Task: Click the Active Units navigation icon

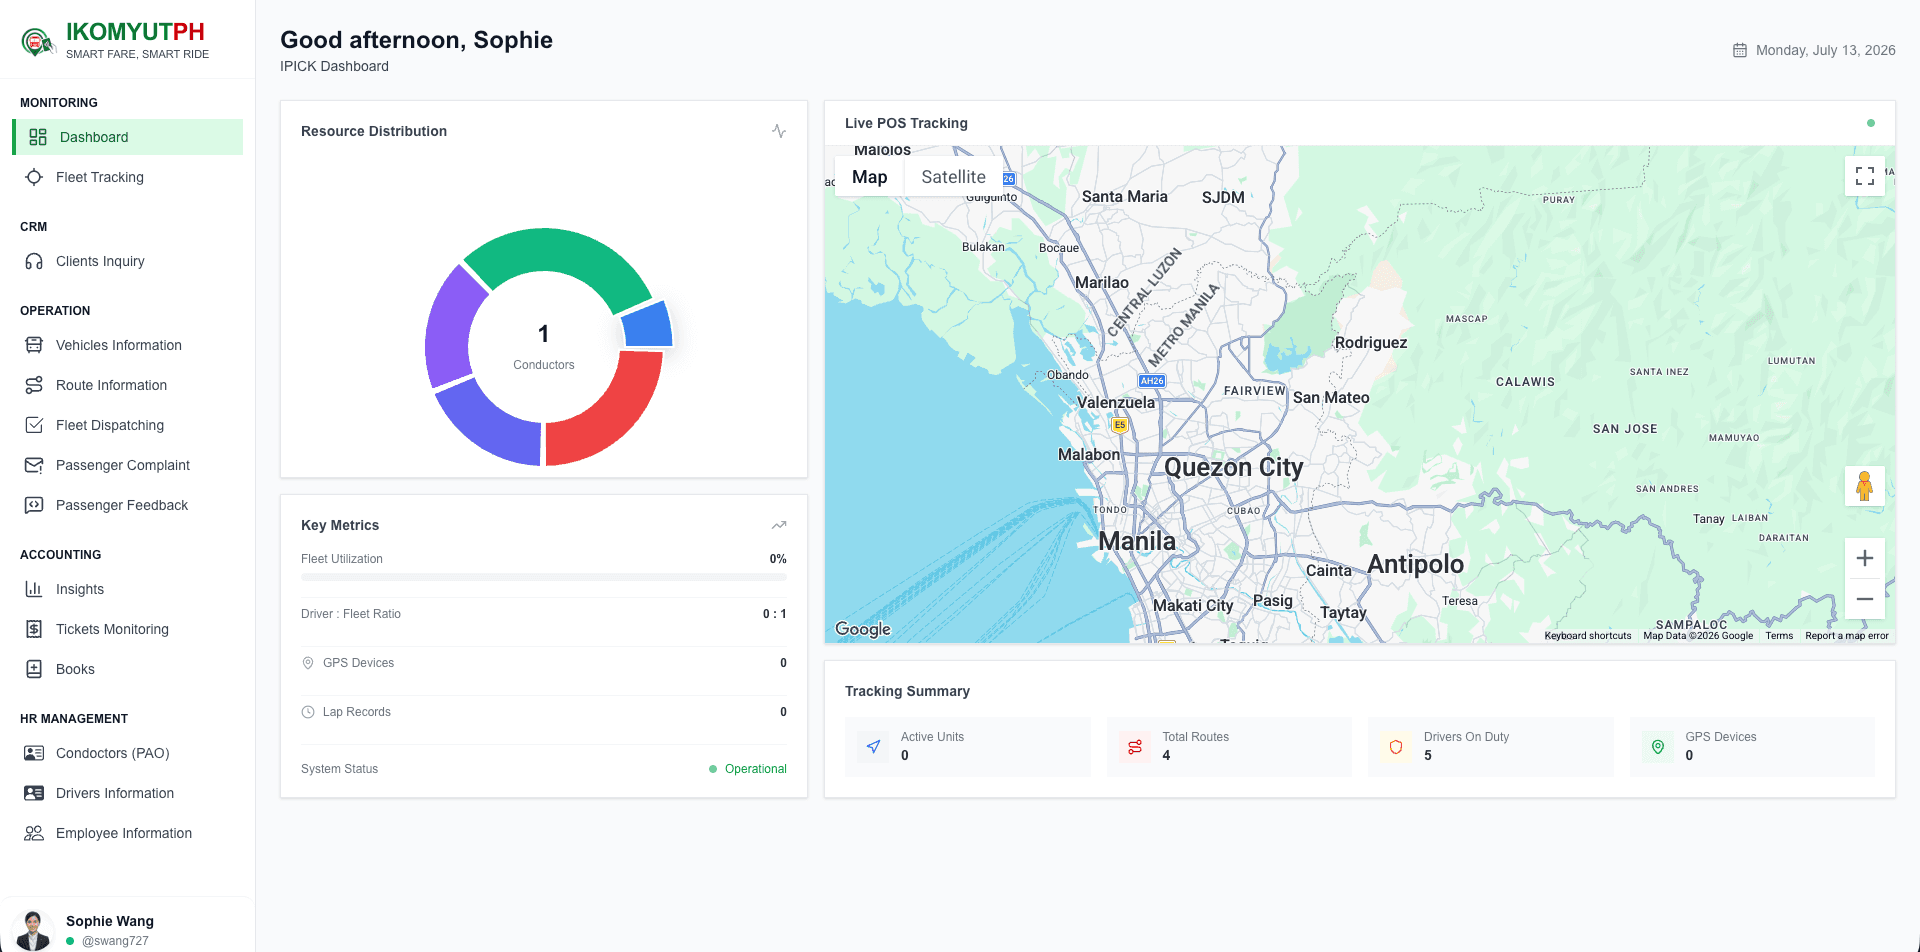Action: [x=873, y=747]
